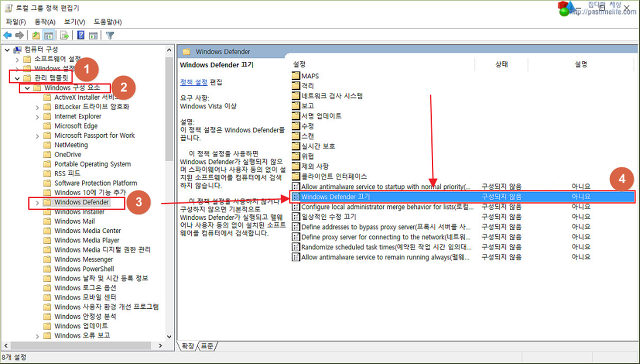Select RSS 피드 in the tree

[67, 173]
